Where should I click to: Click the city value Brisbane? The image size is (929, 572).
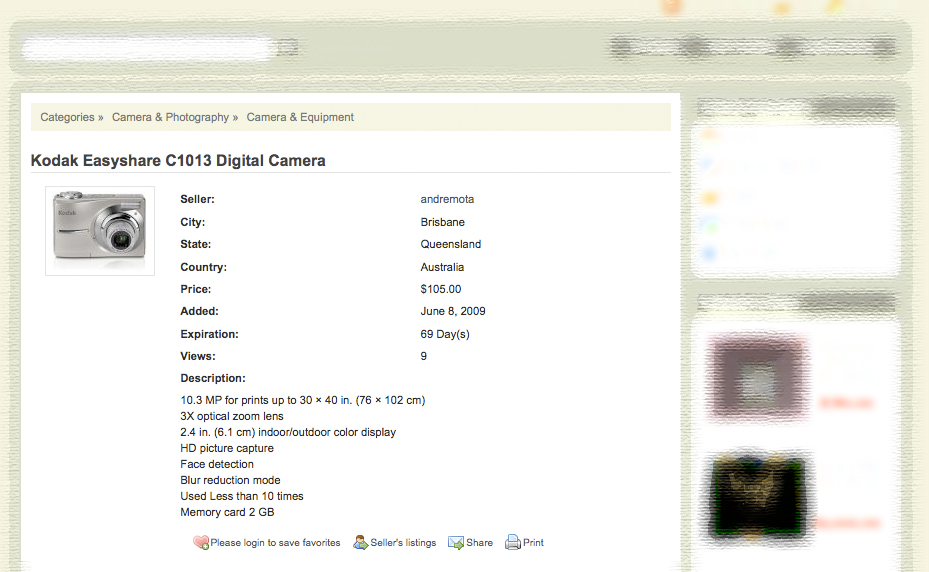point(443,222)
